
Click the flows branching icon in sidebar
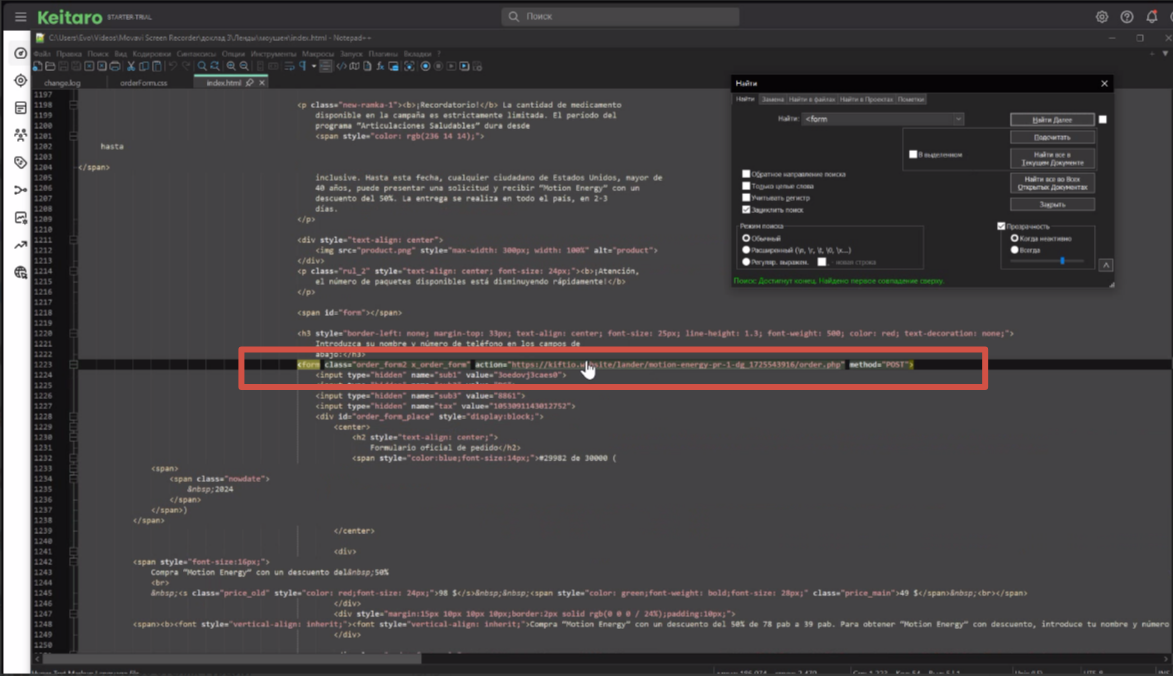pyautogui.click(x=21, y=190)
